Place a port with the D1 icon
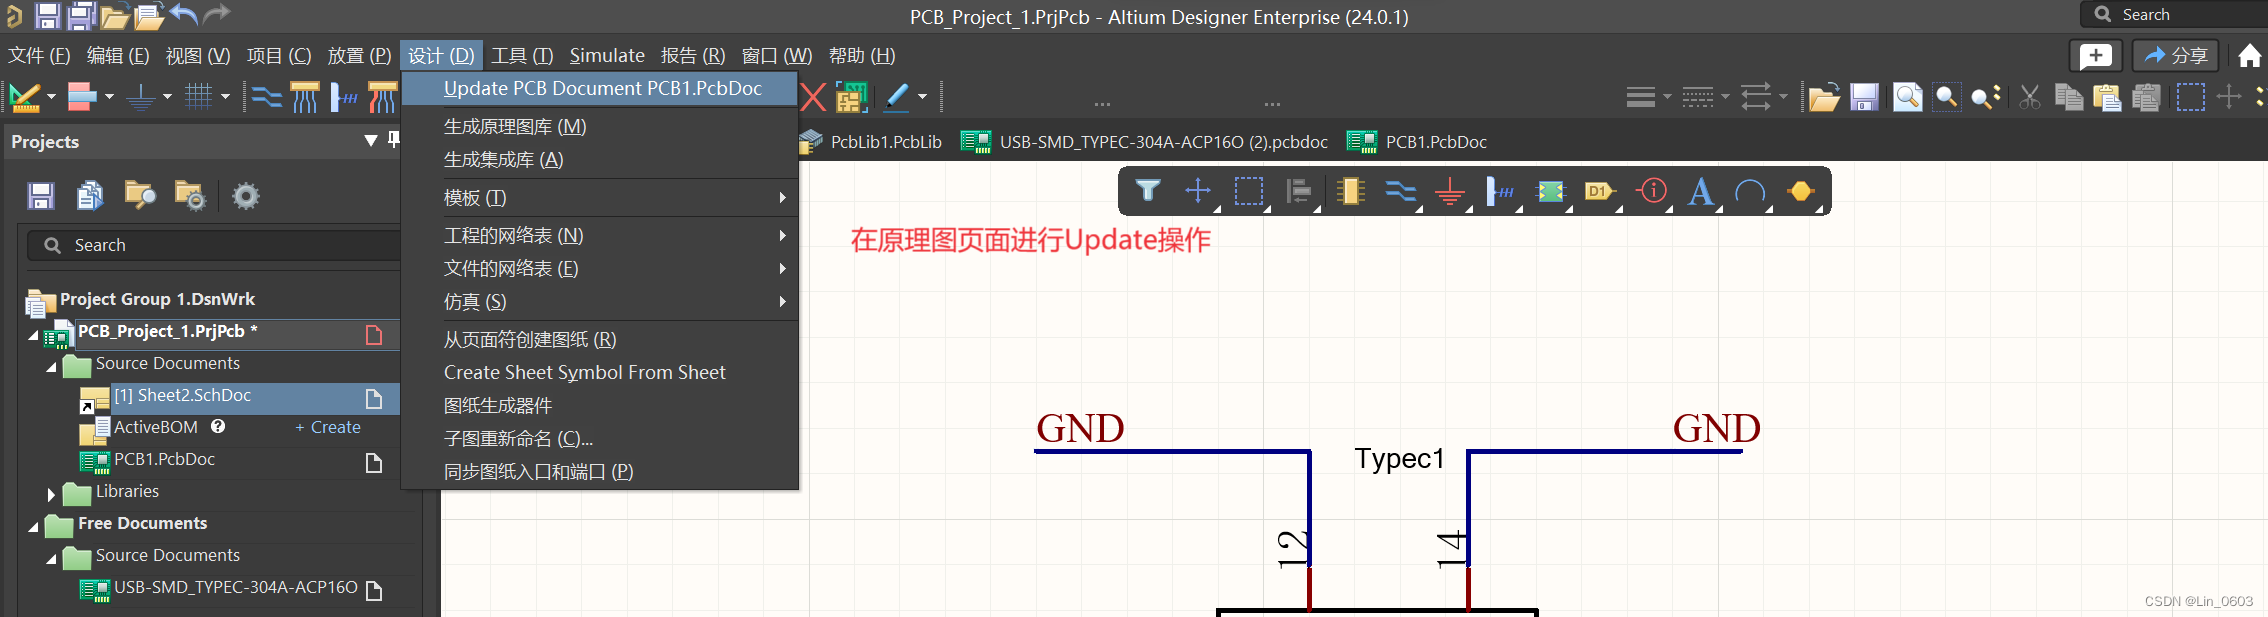This screenshot has width=2268, height=617. (1600, 190)
